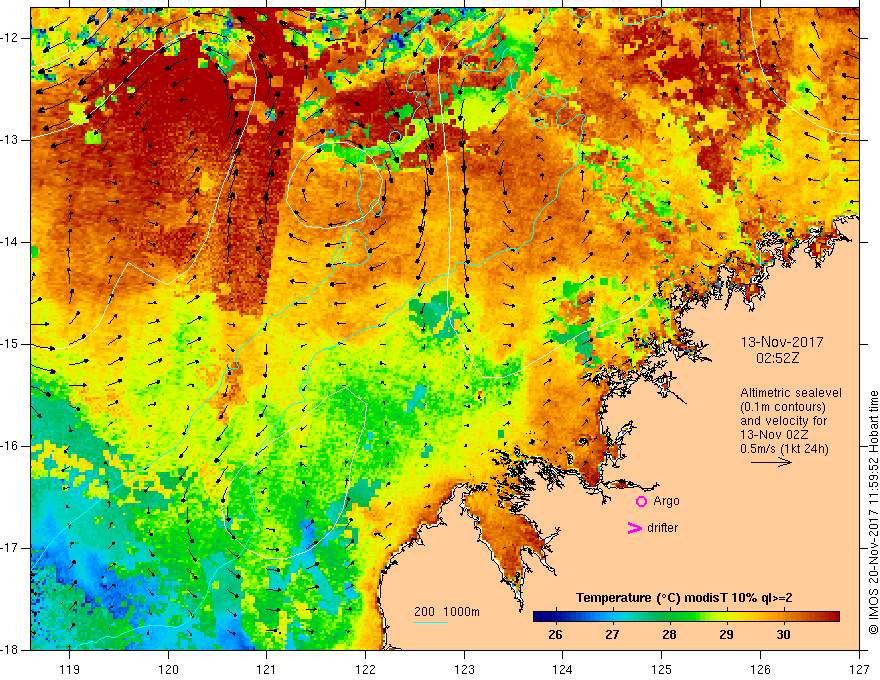Click longitude axis label 125
This screenshot has height=680, width=880.
coord(662,669)
